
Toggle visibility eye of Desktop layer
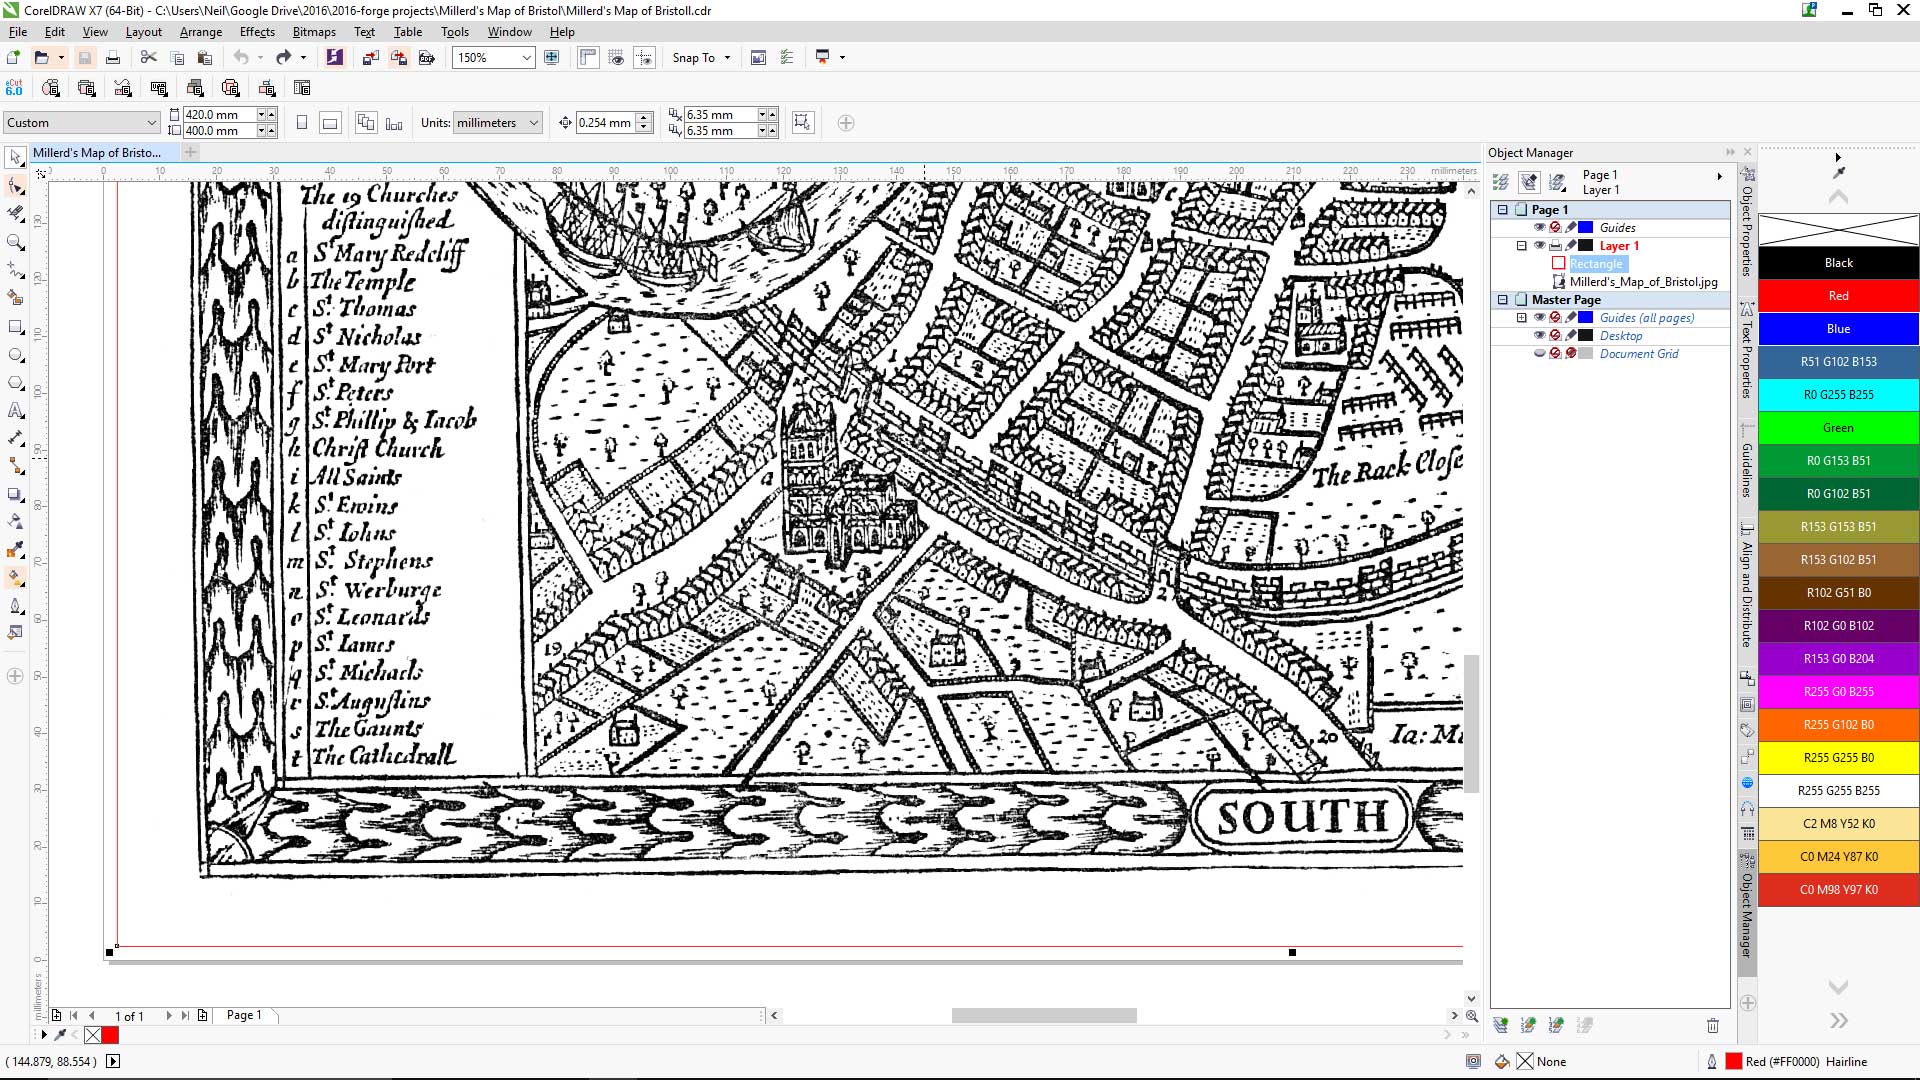tap(1539, 336)
